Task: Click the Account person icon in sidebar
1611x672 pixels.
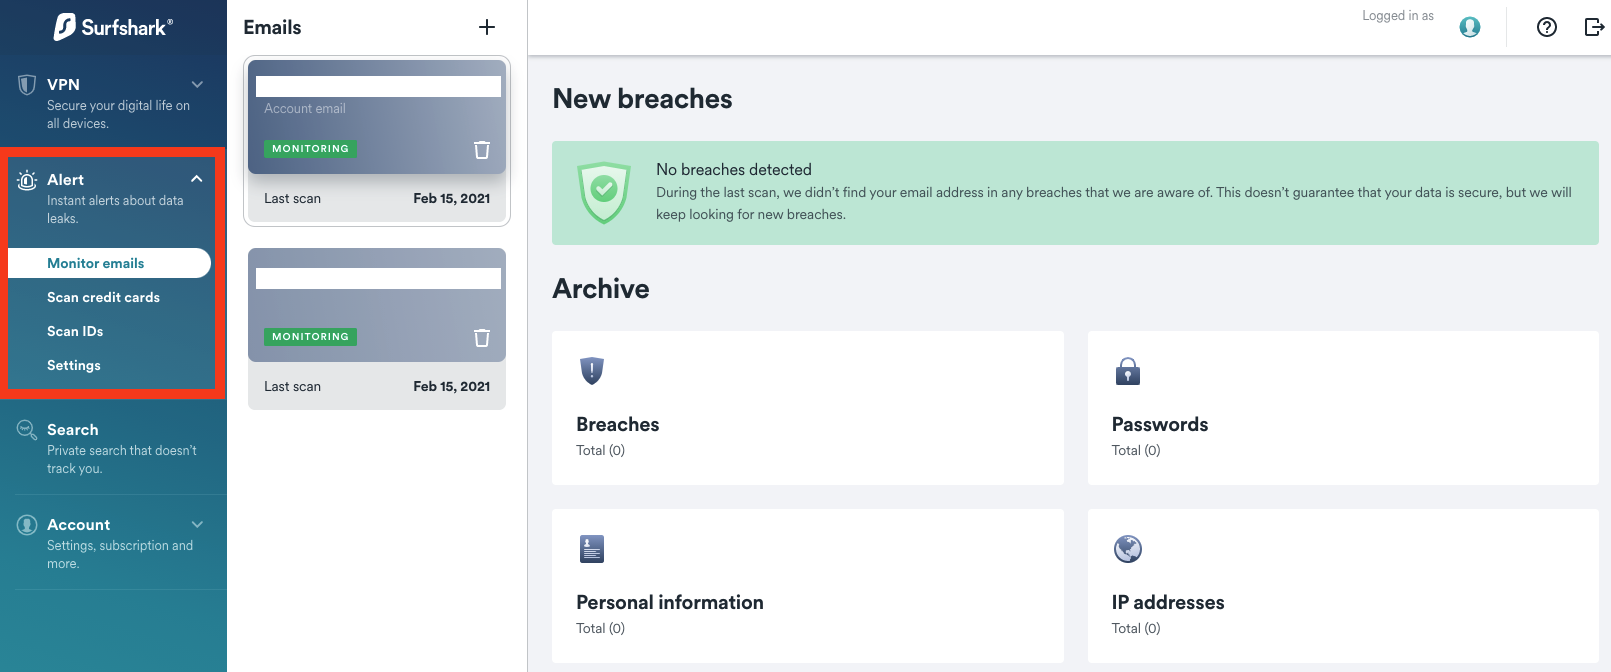Action: 27,525
